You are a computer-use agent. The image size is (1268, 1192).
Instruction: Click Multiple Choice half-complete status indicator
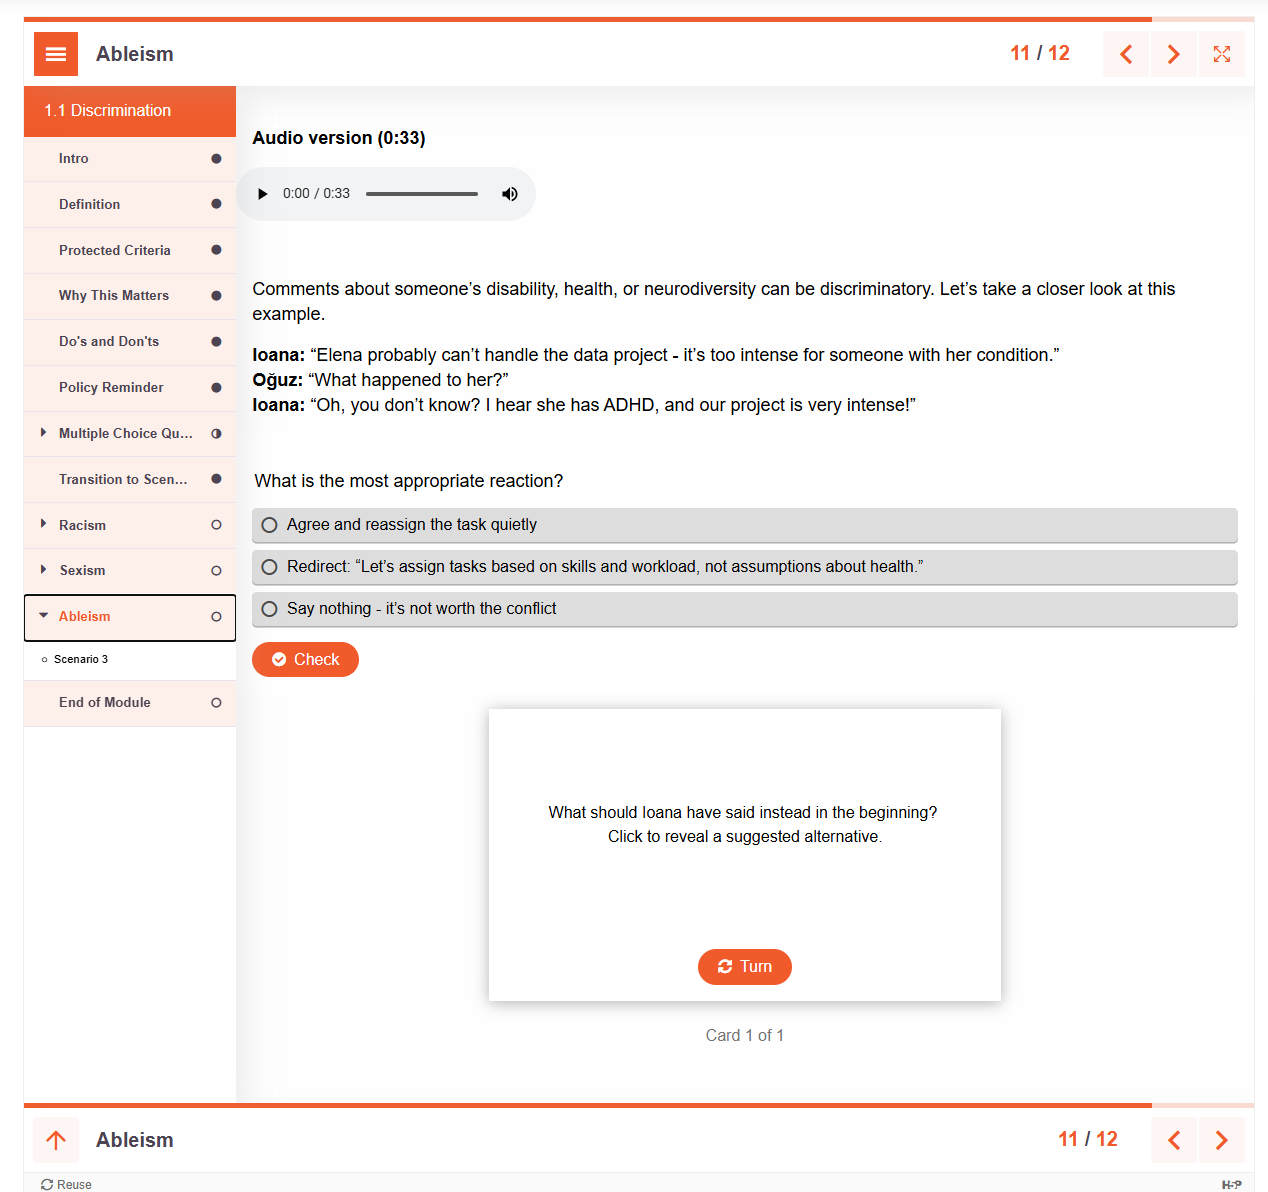click(216, 434)
